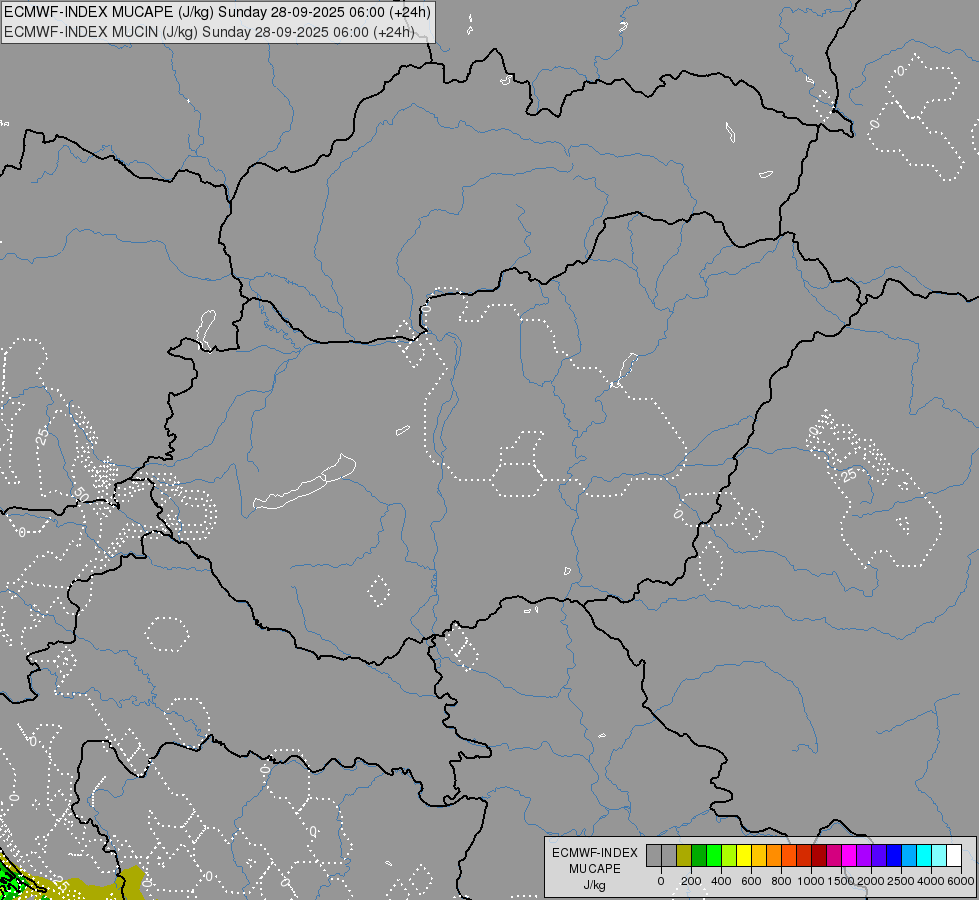Select the pure blue legend swatch
Viewport: 979px width, 900px height.
[x=895, y=855]
